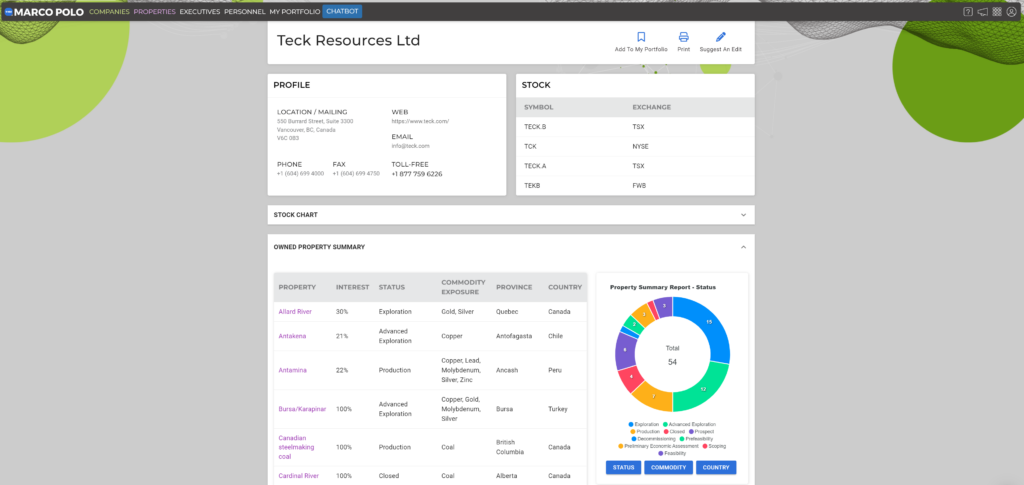Show the chart by Status

pos(624,467)
